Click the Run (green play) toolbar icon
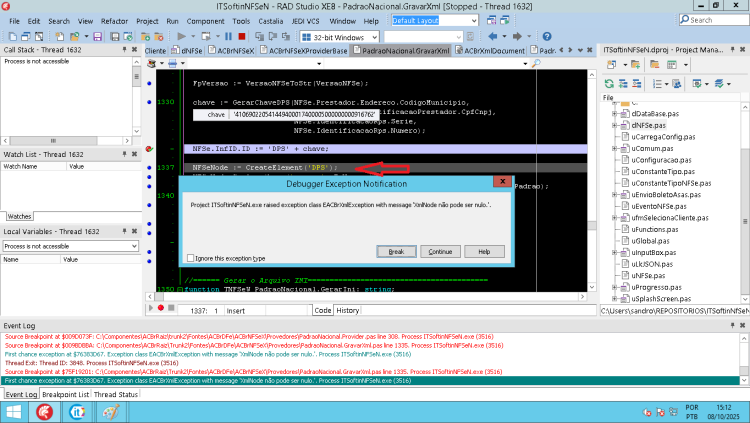This screenshot has width=750, height=423. [x=181, y=36]
